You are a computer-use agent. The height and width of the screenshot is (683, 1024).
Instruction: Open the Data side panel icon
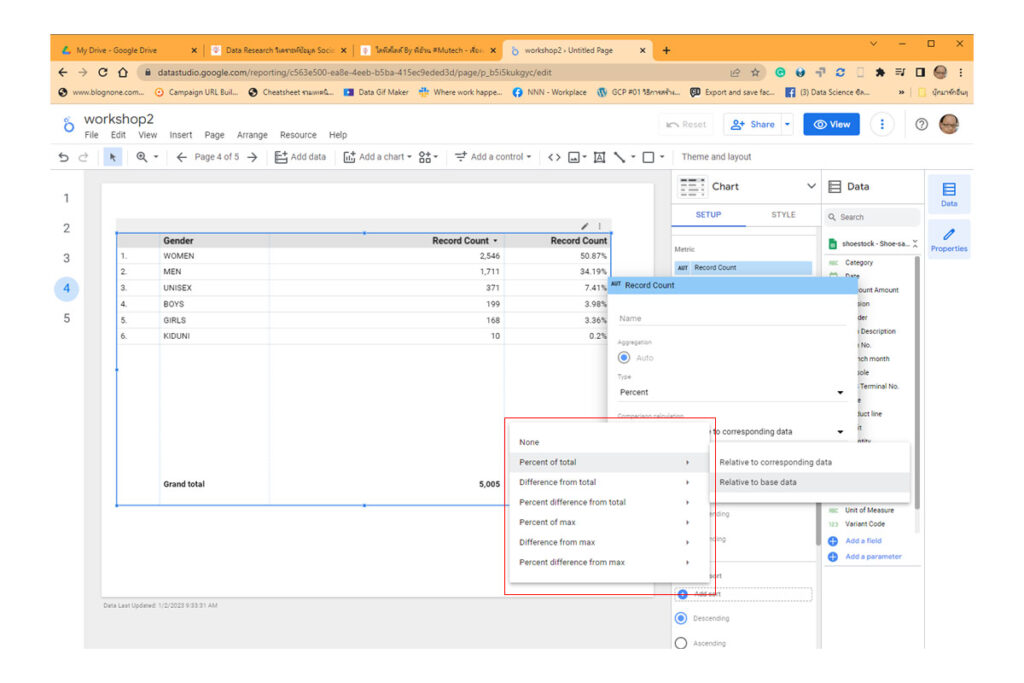point(948,195)
